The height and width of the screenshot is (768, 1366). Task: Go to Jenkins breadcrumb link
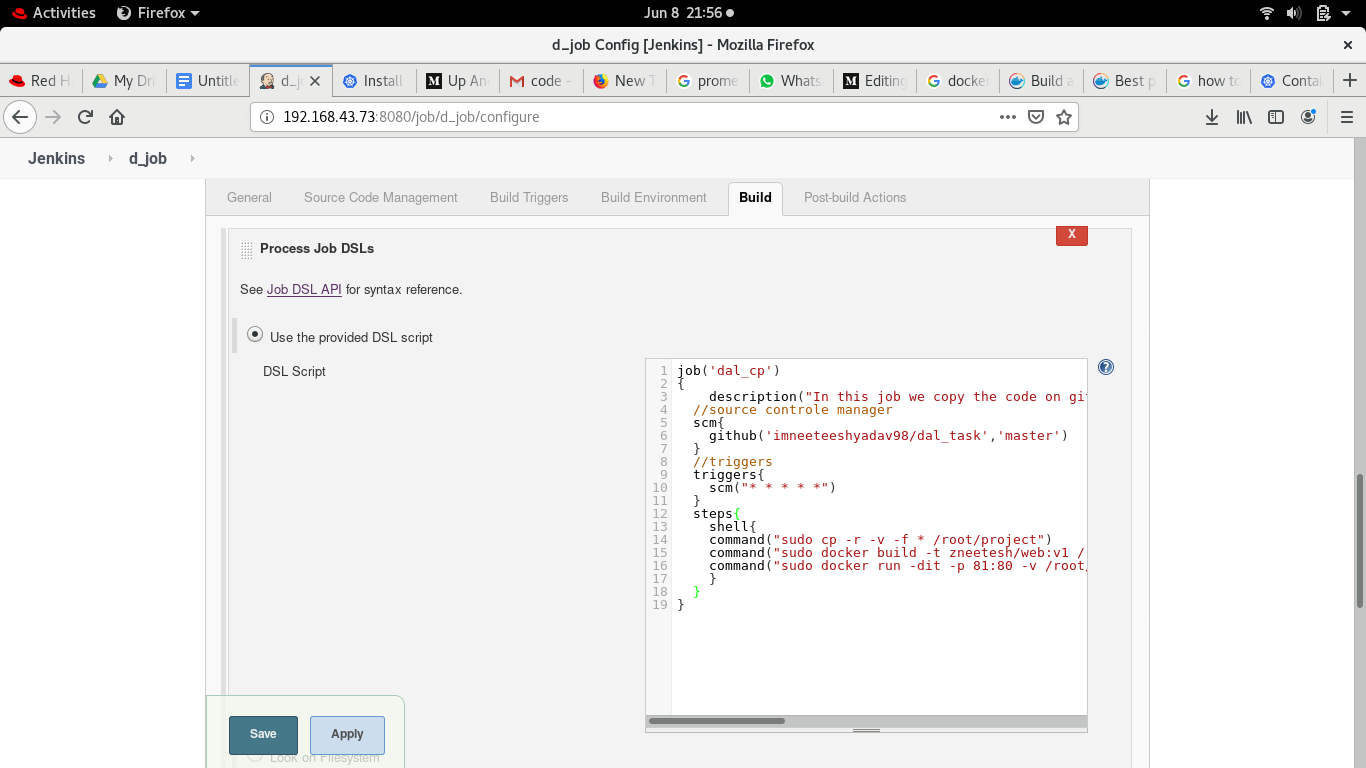click(x=56, y=159)
